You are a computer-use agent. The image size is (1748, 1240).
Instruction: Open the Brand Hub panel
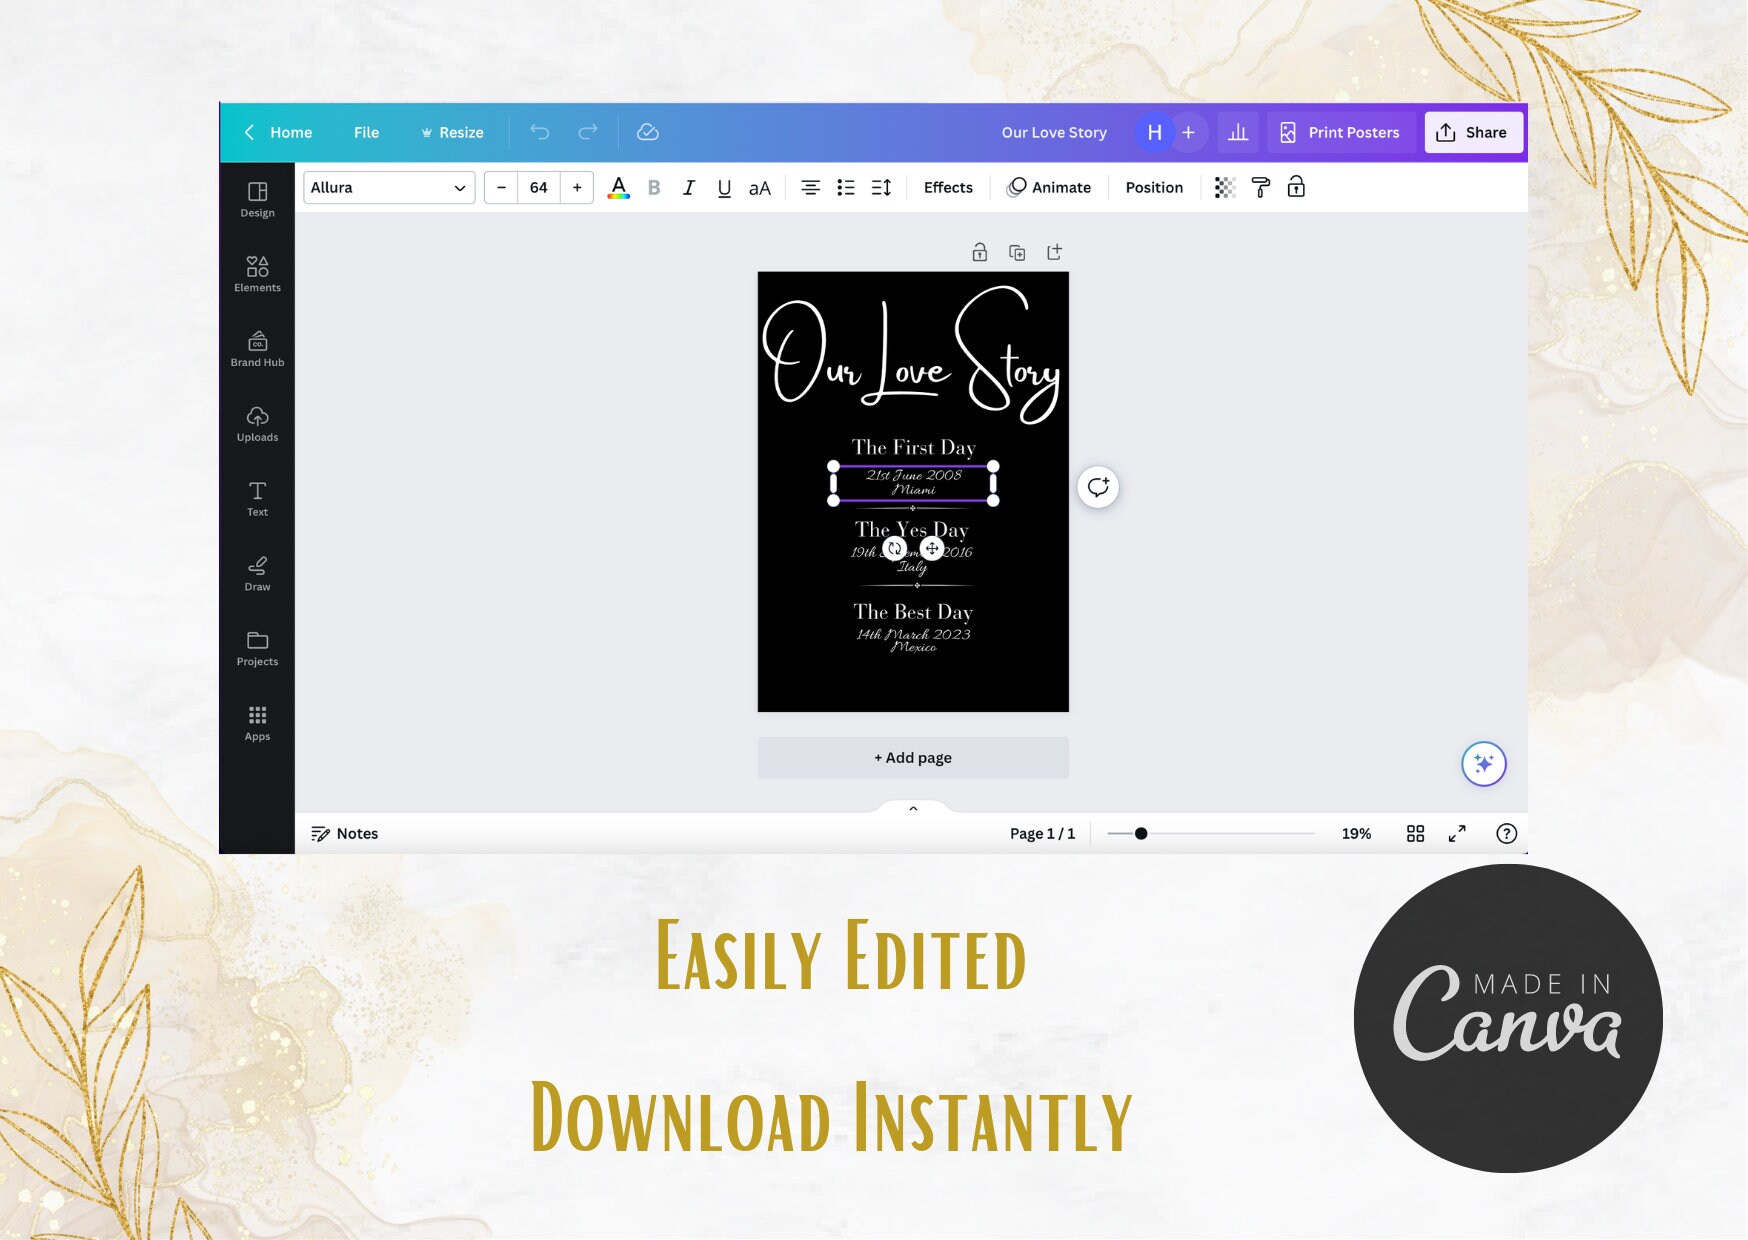[257, 348]
